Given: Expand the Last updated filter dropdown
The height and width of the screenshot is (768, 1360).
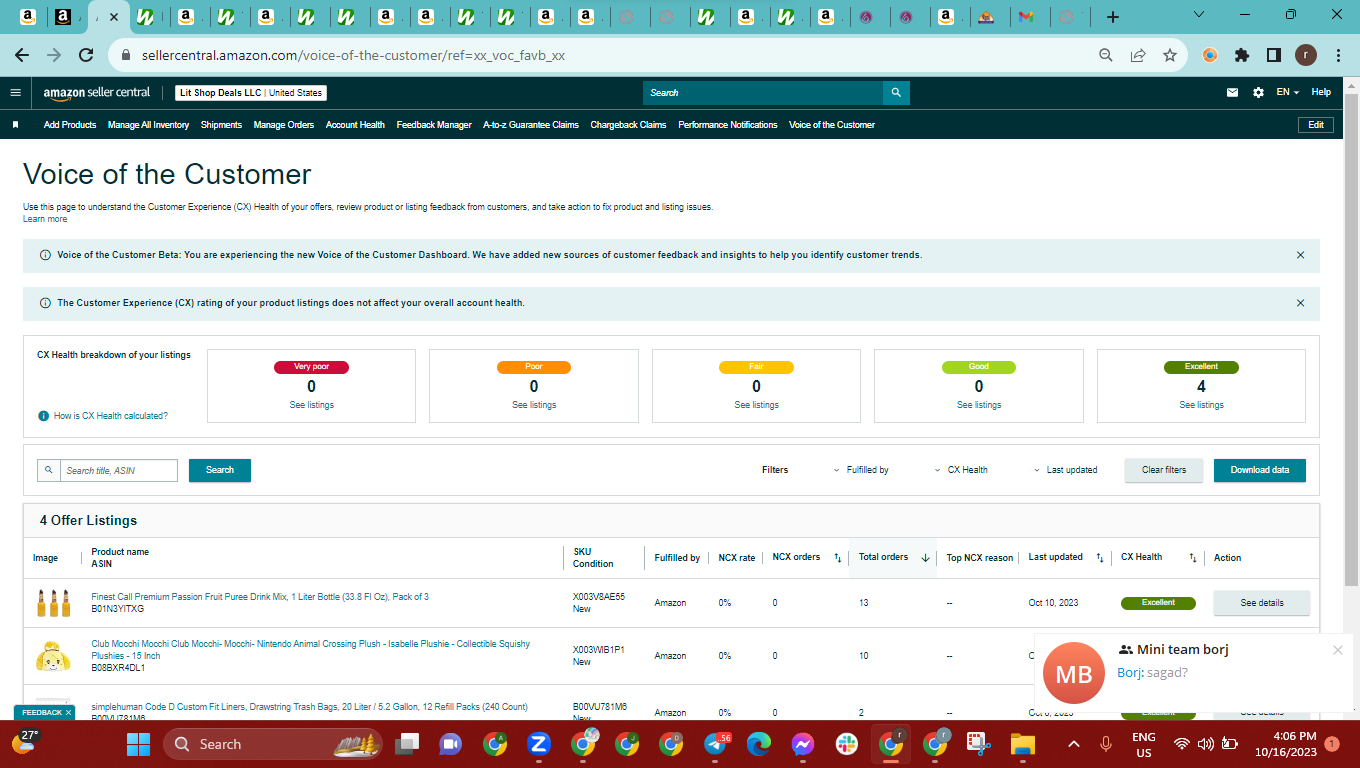Looking at the screenshot, I should click(1065, 470).
